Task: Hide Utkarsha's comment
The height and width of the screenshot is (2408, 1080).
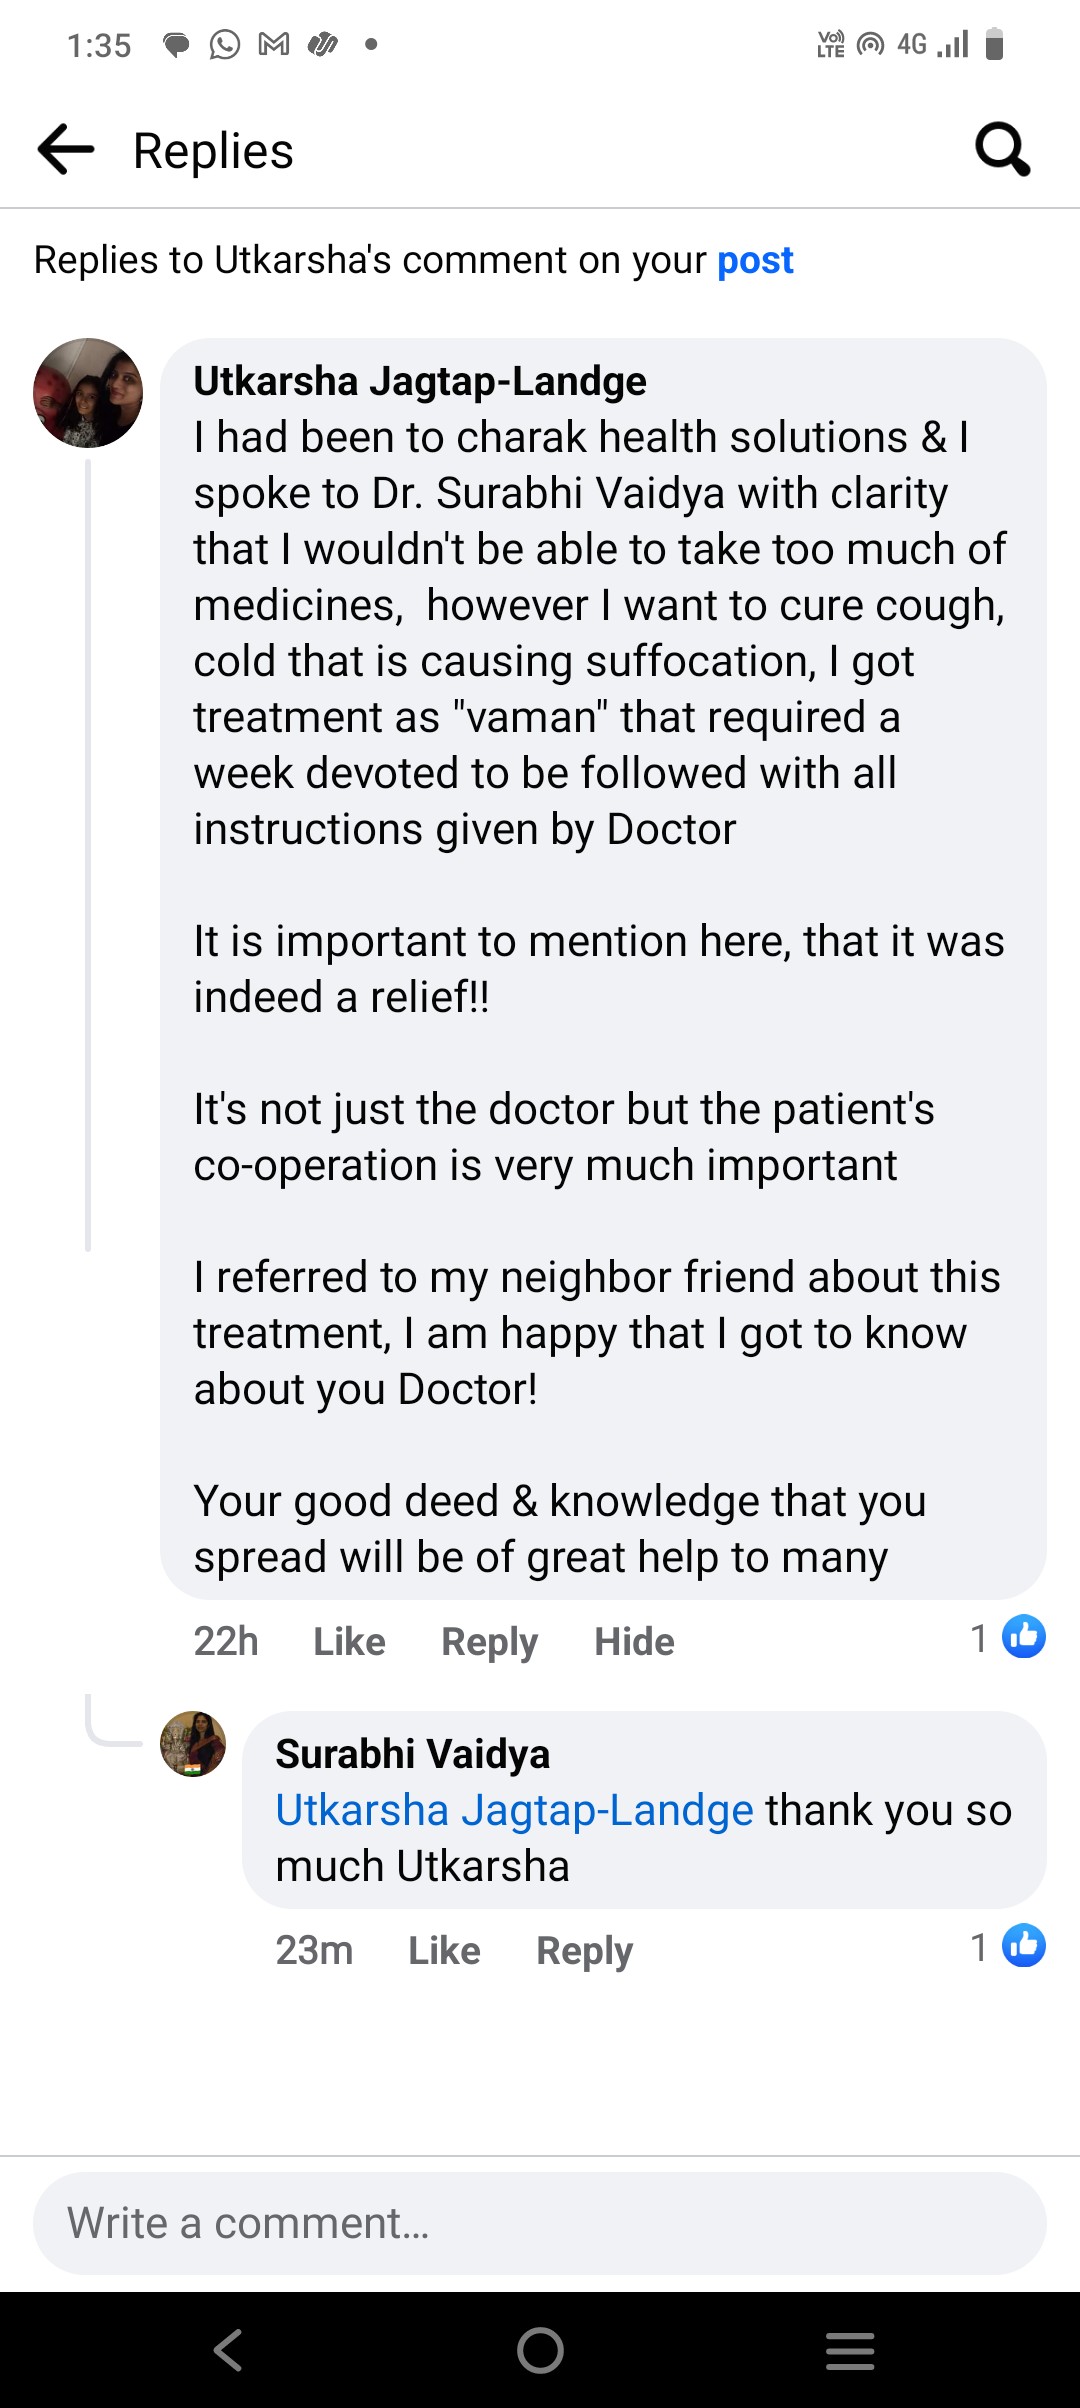Action: pos(634,1642)
